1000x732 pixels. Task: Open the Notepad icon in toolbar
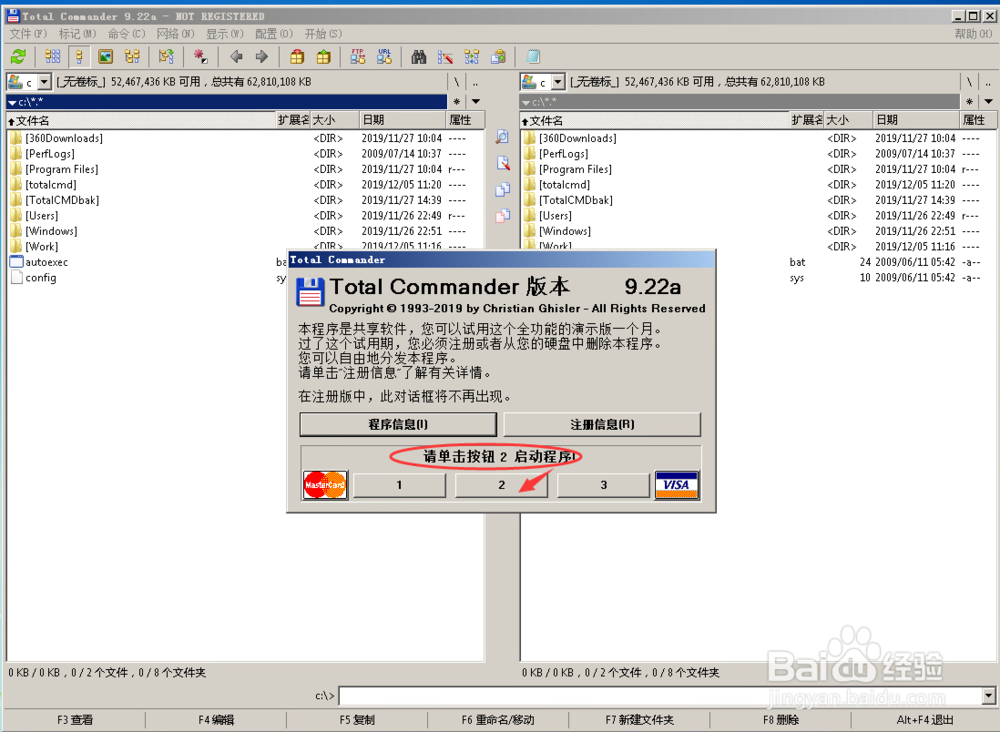[x=533, y=57]
